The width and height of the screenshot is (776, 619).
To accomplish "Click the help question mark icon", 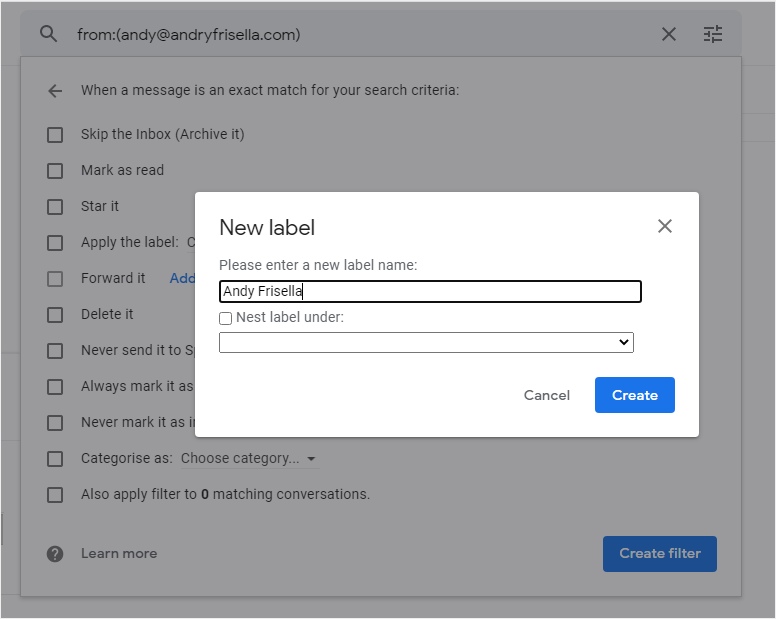I will (x=55, y=553).
